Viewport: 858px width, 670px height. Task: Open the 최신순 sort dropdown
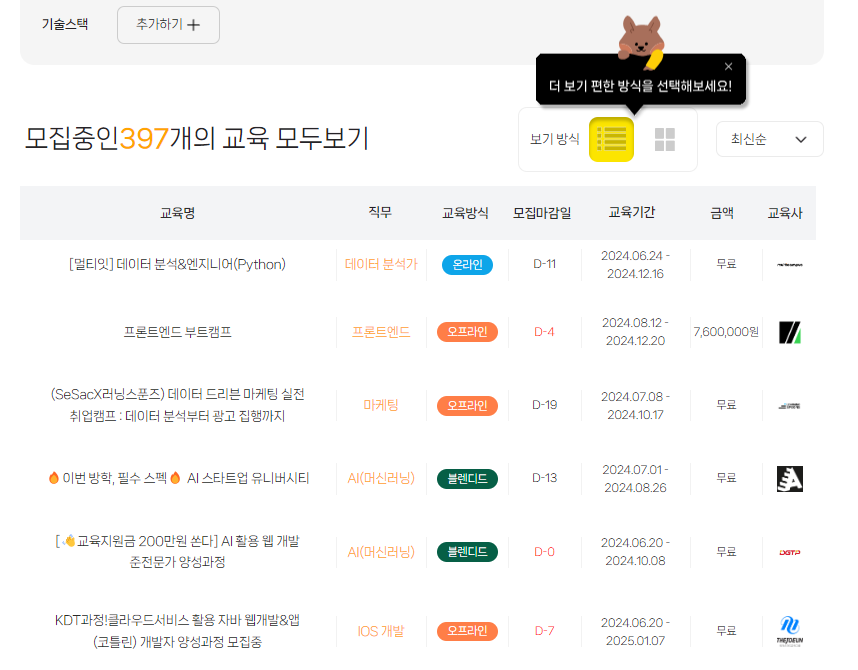click(769, 139)
